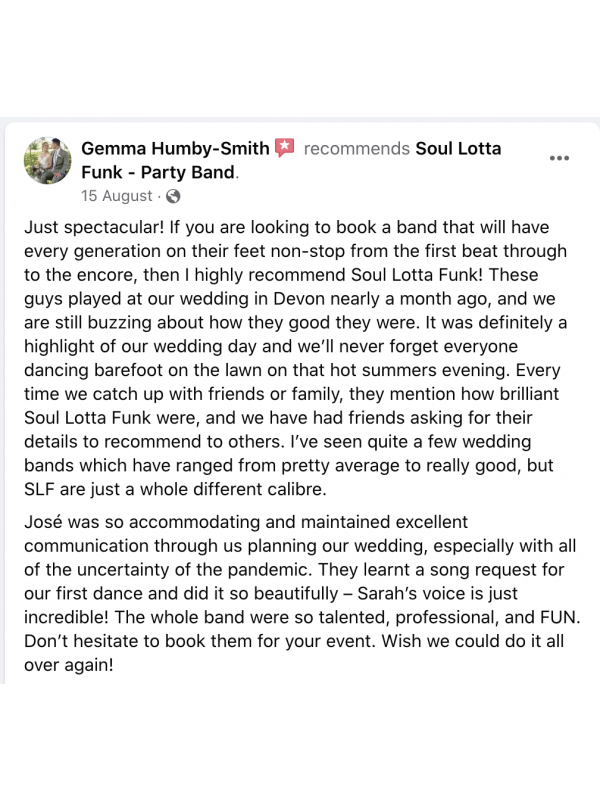Click the red recommendation star badge

[285, 148]
